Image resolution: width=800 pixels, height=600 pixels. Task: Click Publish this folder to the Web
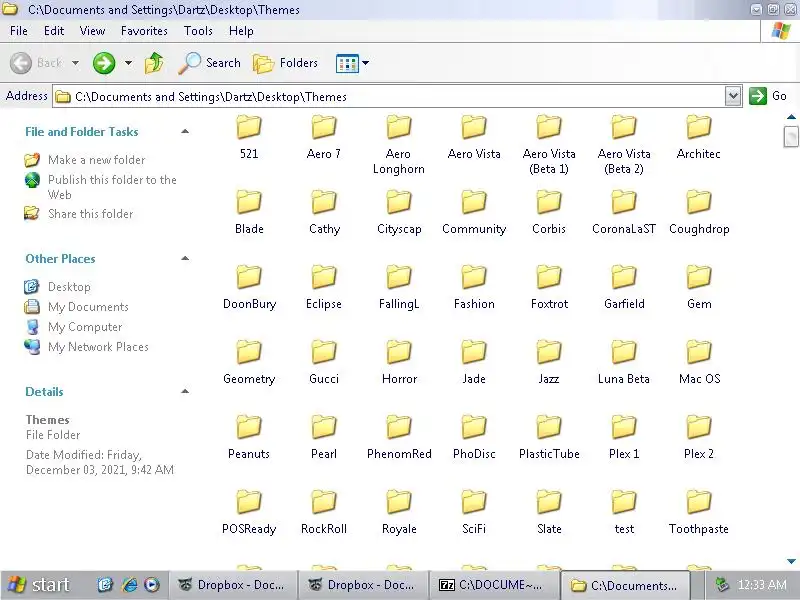101,187
